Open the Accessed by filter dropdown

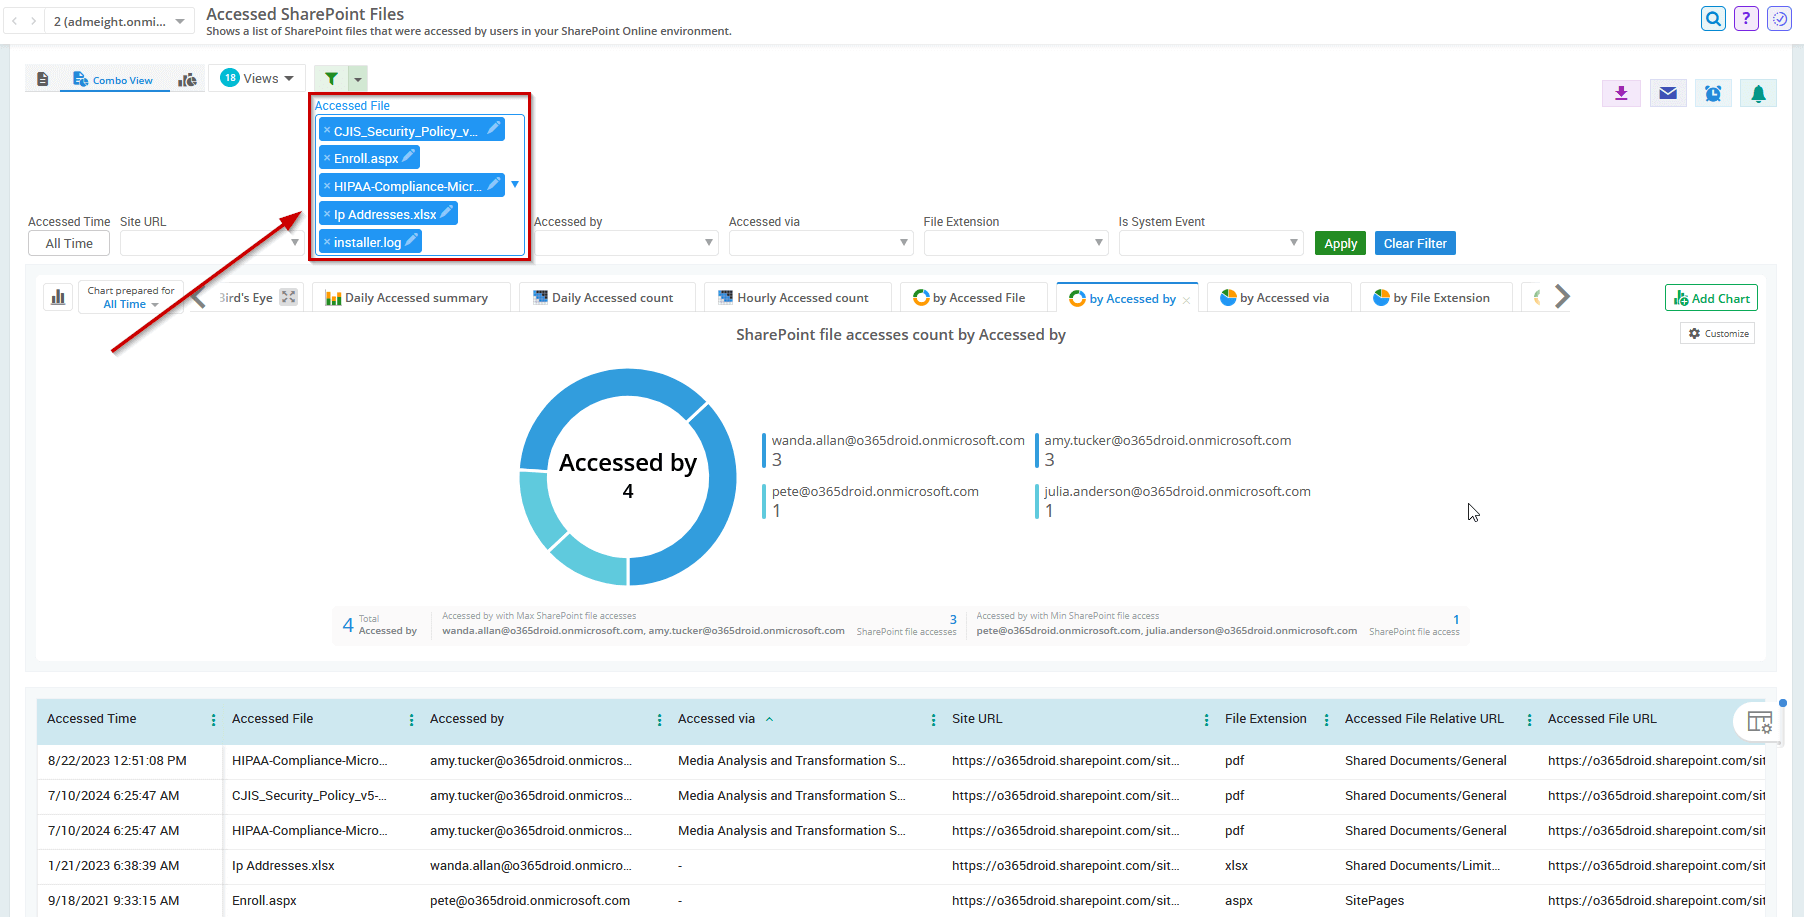[626, 243]
